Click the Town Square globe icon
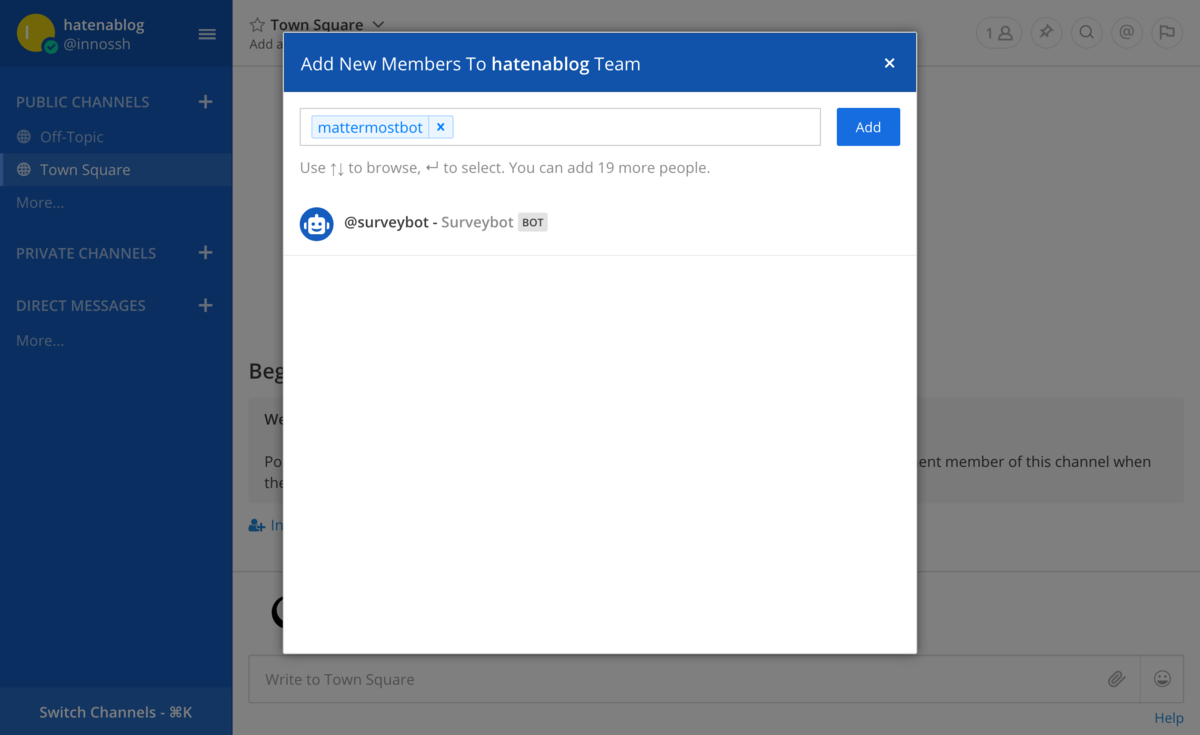1200x735 pixels. click(24, 170)
